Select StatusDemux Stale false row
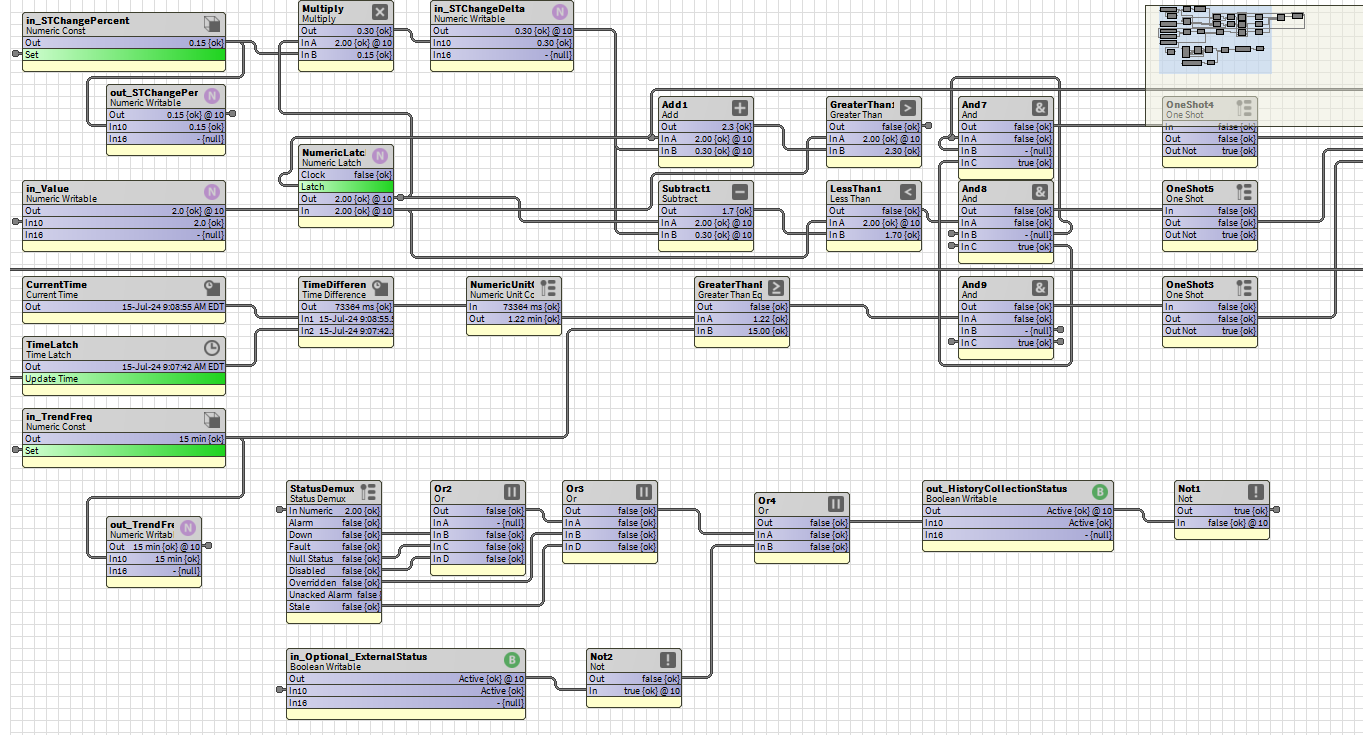 334,607
